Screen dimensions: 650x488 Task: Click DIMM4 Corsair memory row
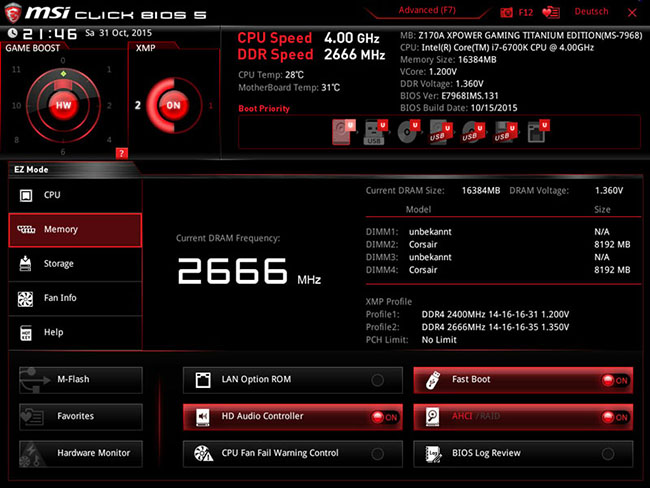coord(498,270)
